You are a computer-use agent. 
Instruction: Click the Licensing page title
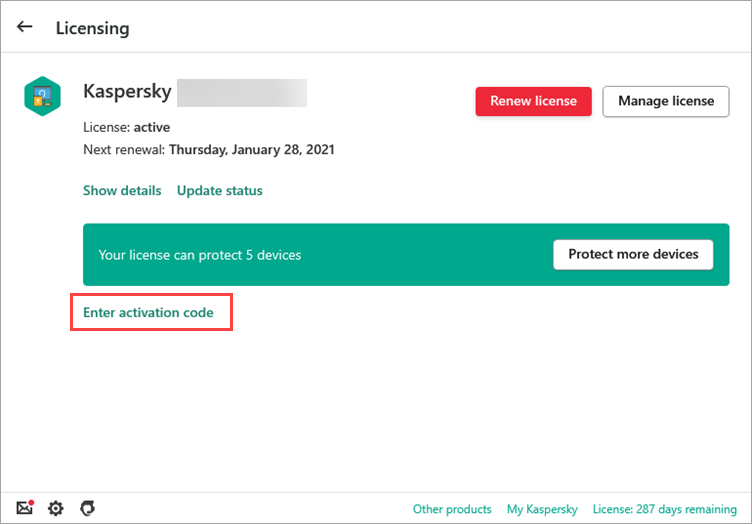(x=93, y=28)
